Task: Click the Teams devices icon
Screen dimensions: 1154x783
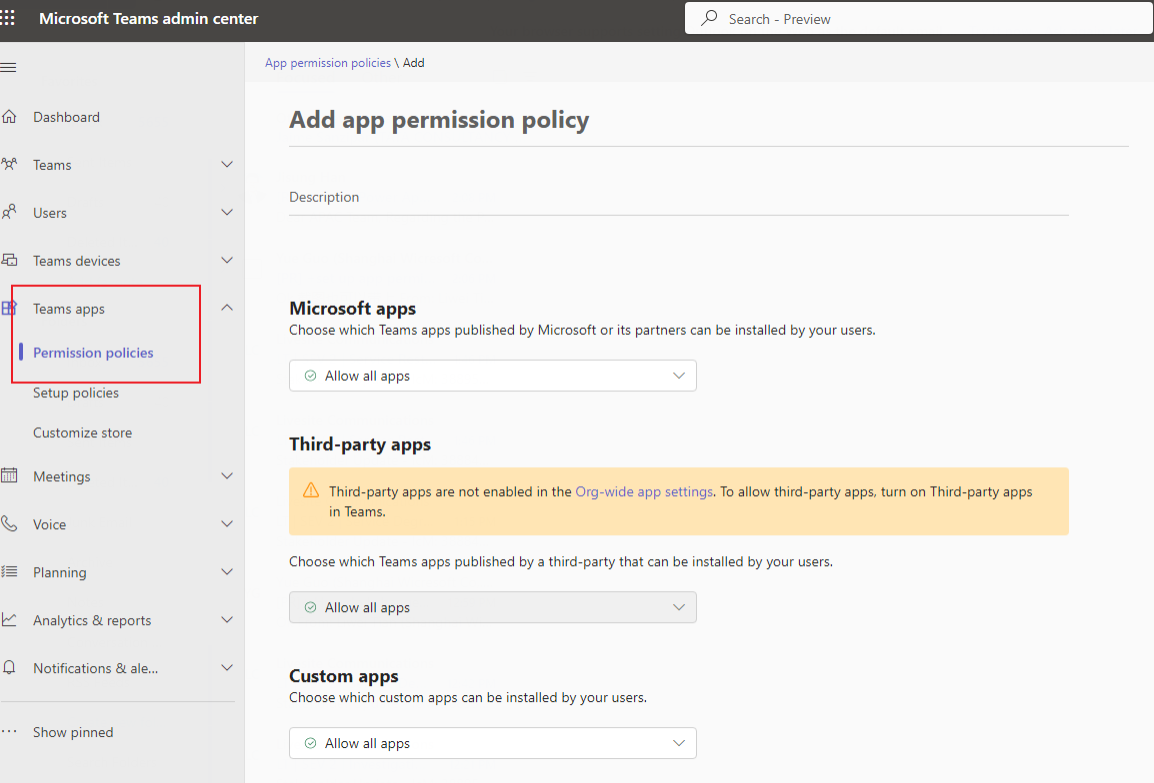Action: pos(9,261)
